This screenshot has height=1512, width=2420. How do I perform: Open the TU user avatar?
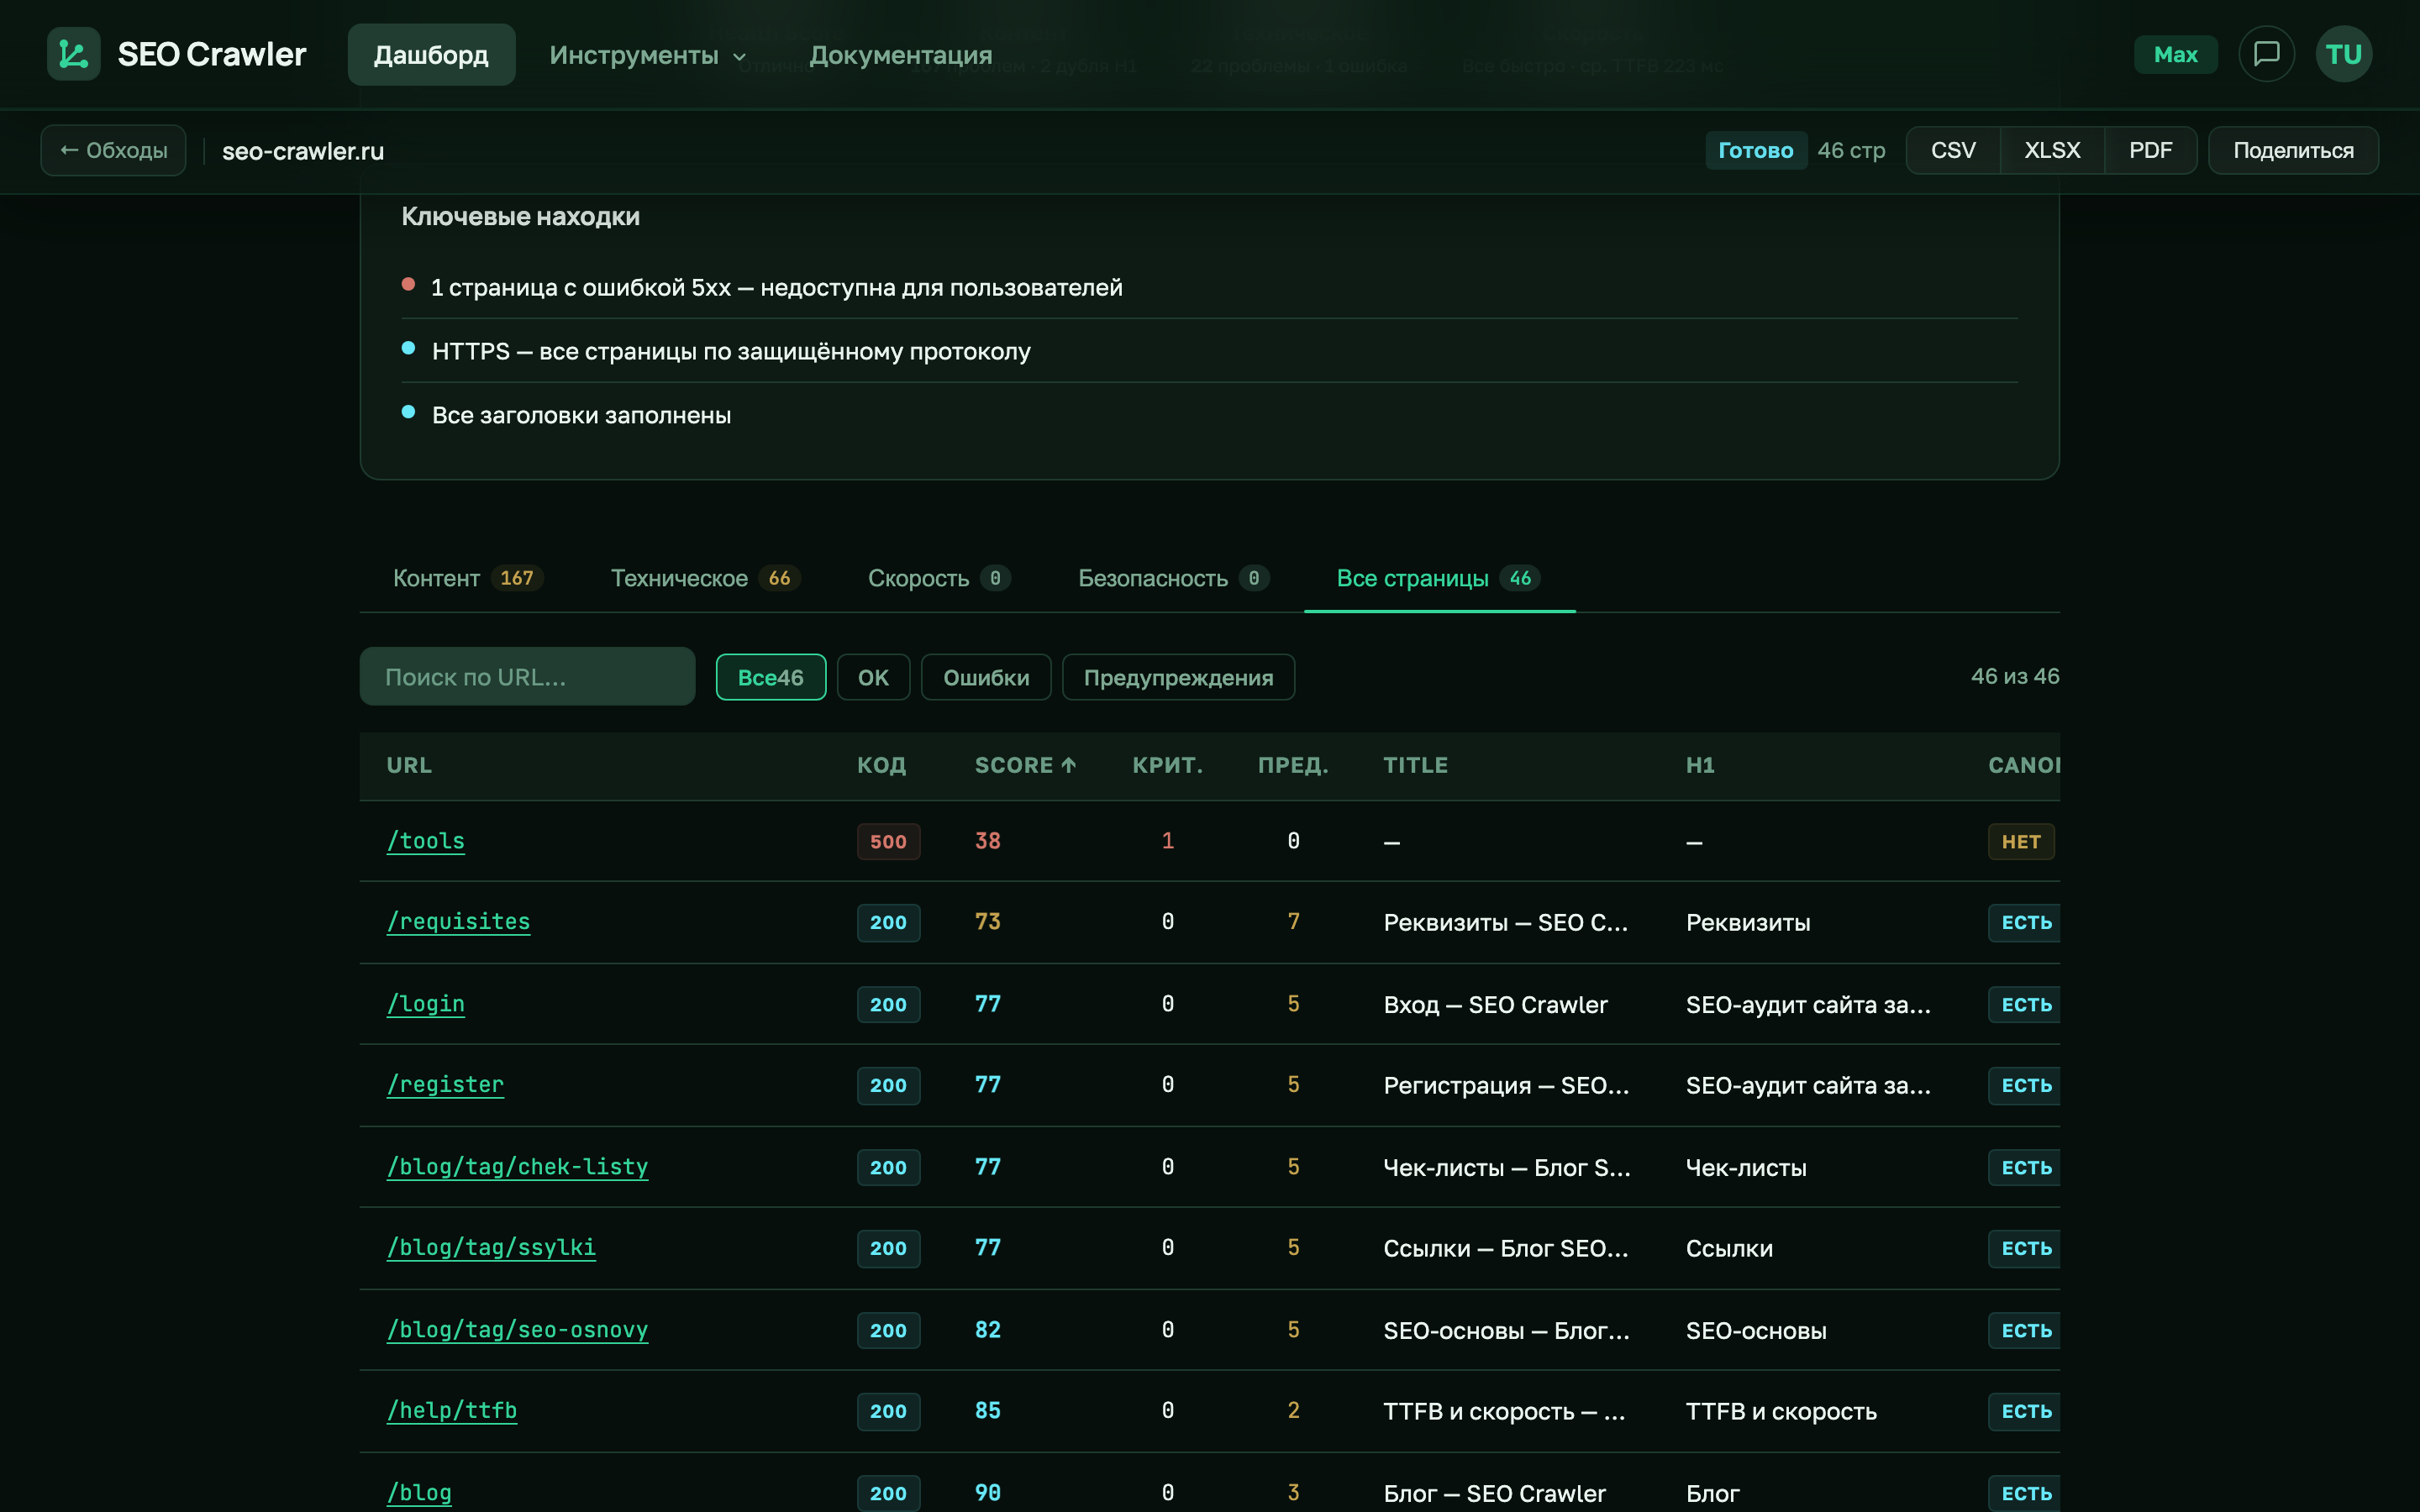click(x=2343, y=54)
